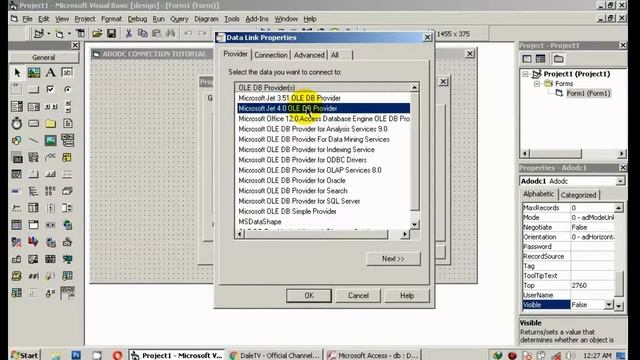Open Add Standard EXE Project dropdown arrow
Image resolution: width=640 pixels, height=360 pixels.
49,34
